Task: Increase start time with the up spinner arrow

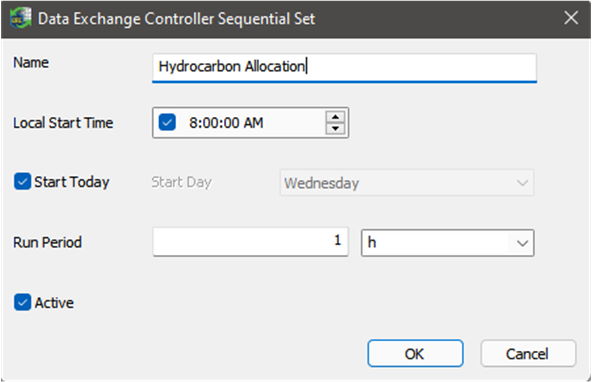Action: [335, 117]
